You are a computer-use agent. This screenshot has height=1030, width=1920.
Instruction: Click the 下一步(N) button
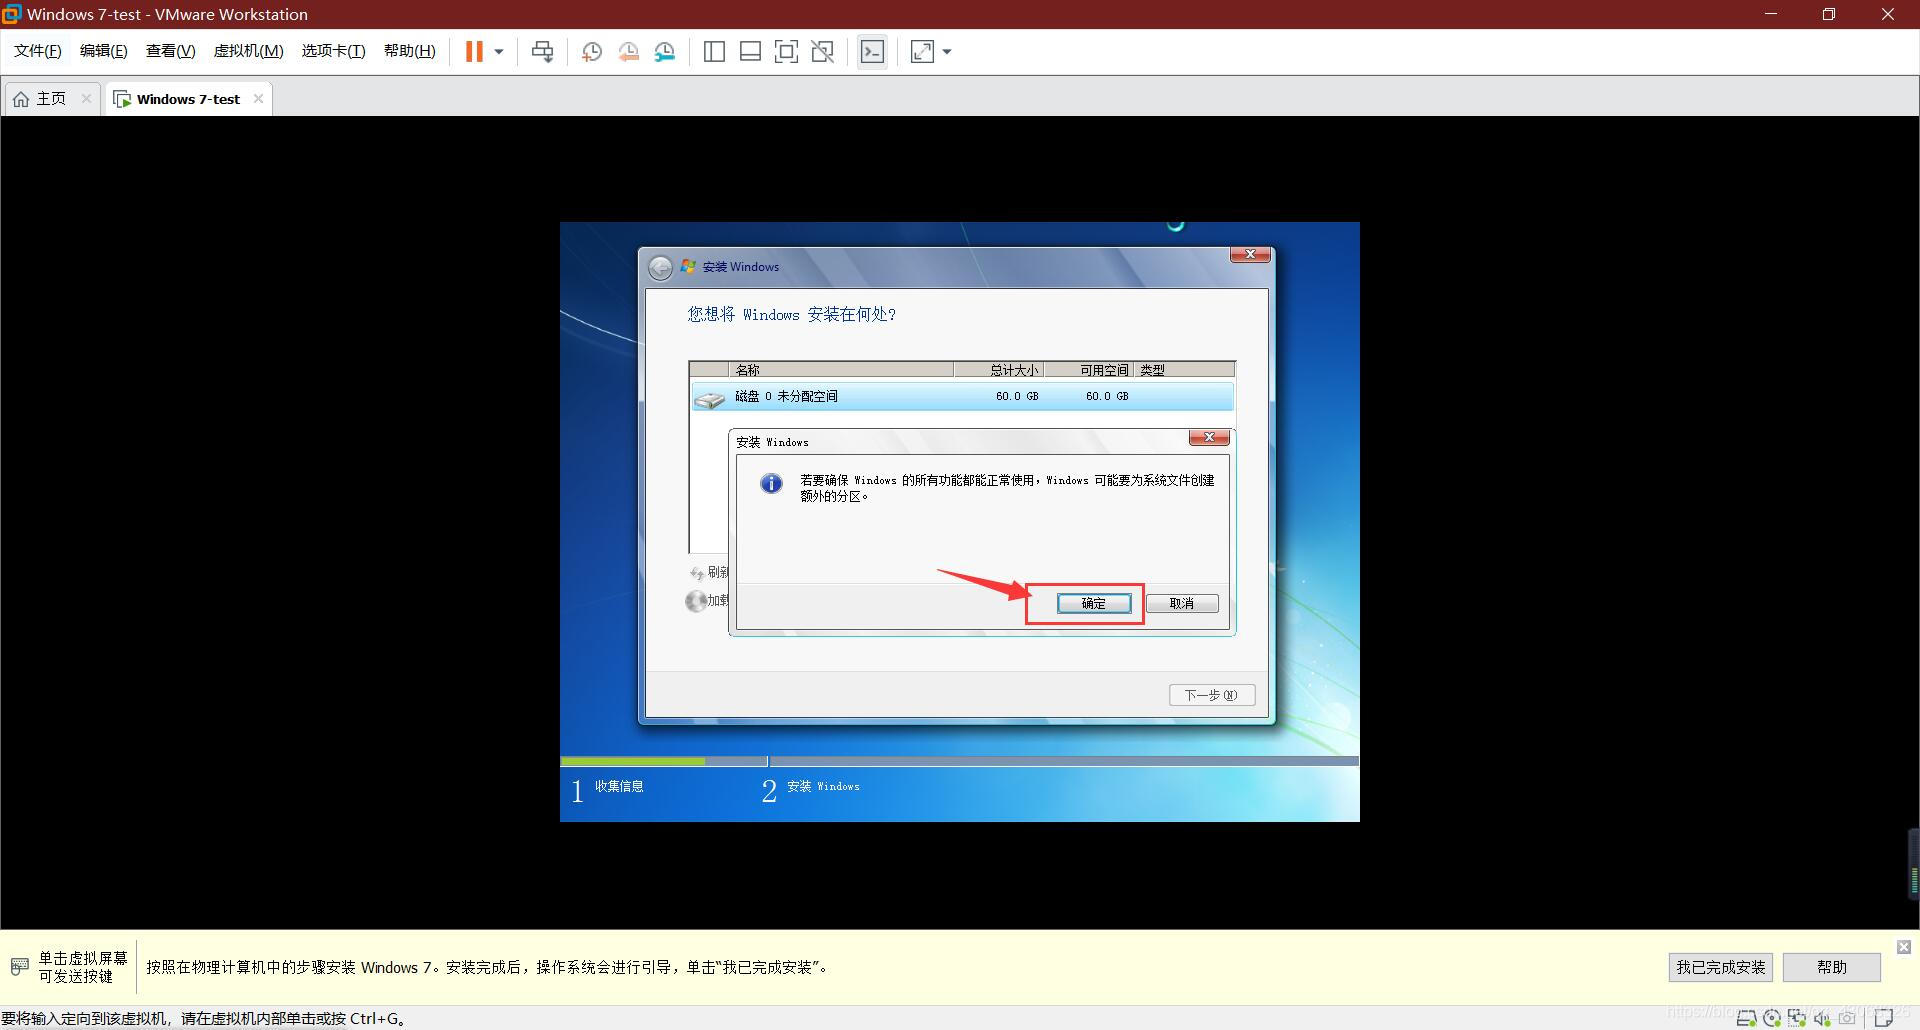pyautogui.click(x=1212, y=695)
